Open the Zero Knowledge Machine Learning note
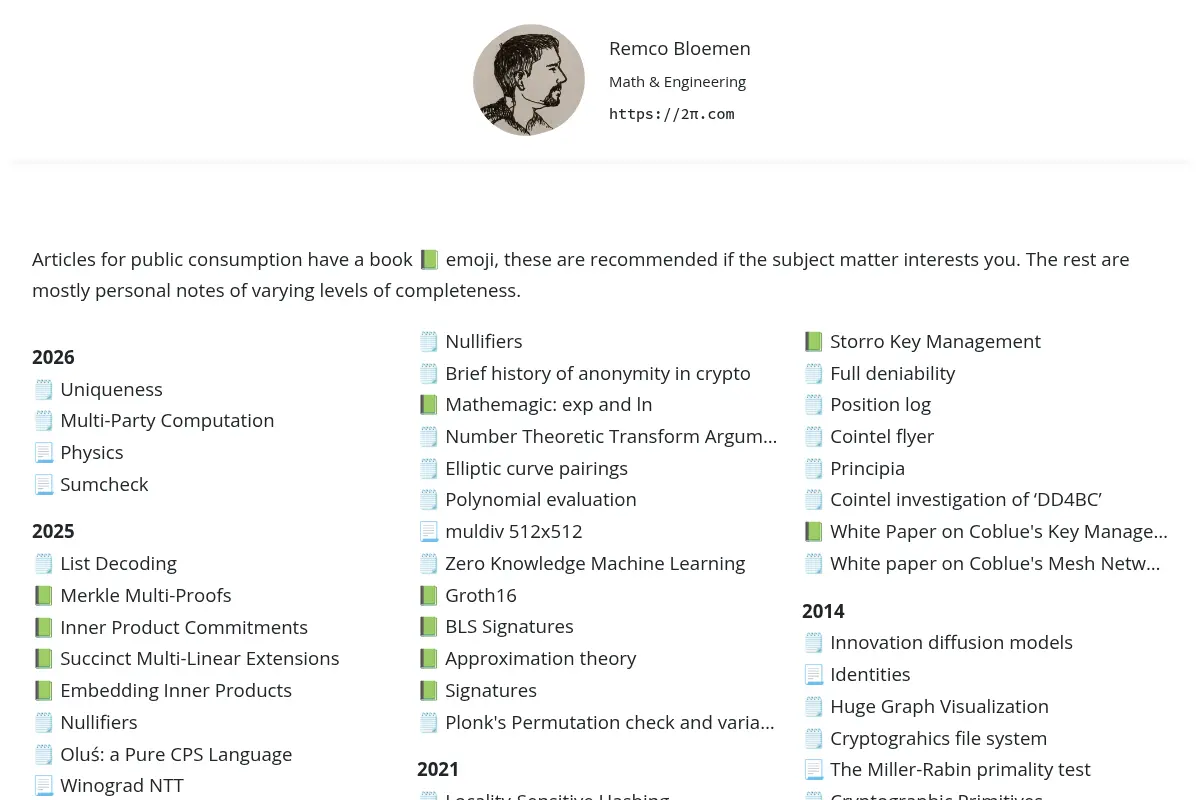1200x800 pixels. tap(595, 563)
